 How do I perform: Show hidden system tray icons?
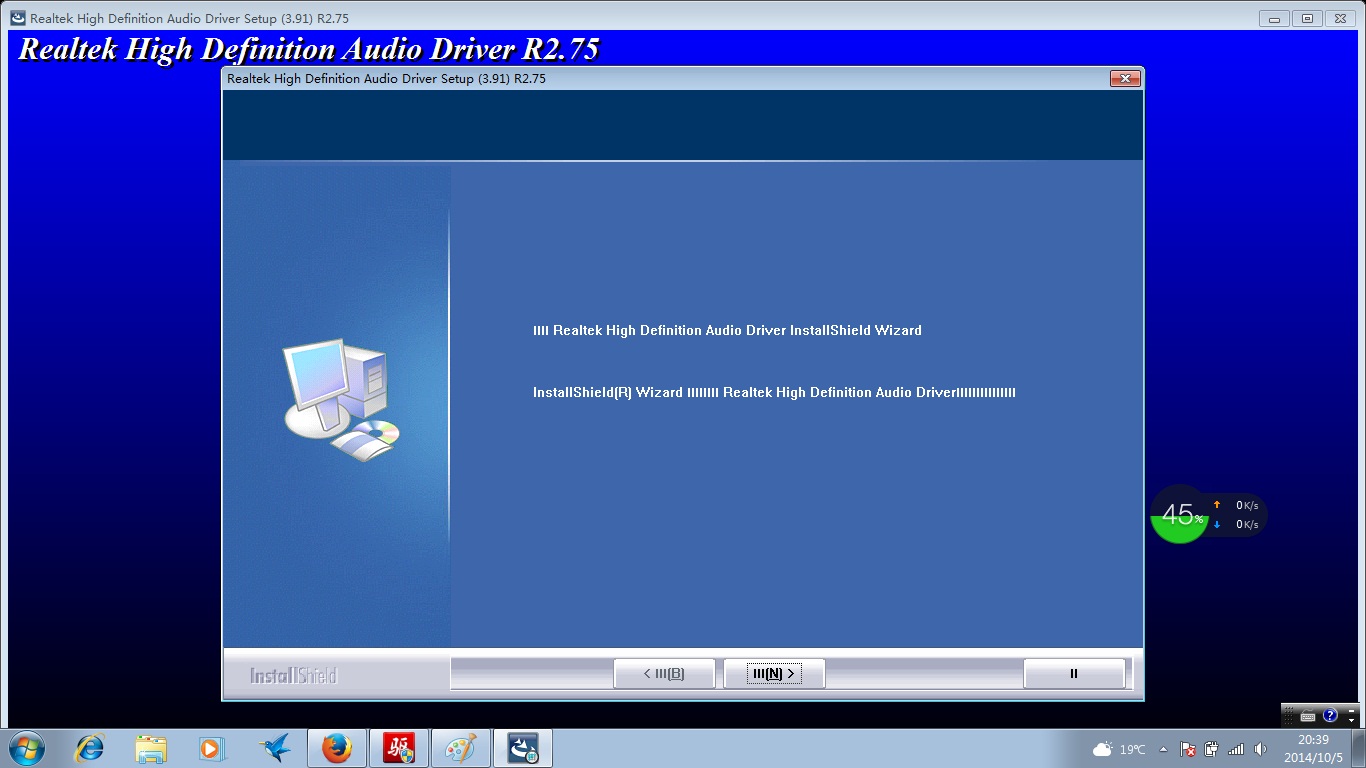(x=1163, y=749)
